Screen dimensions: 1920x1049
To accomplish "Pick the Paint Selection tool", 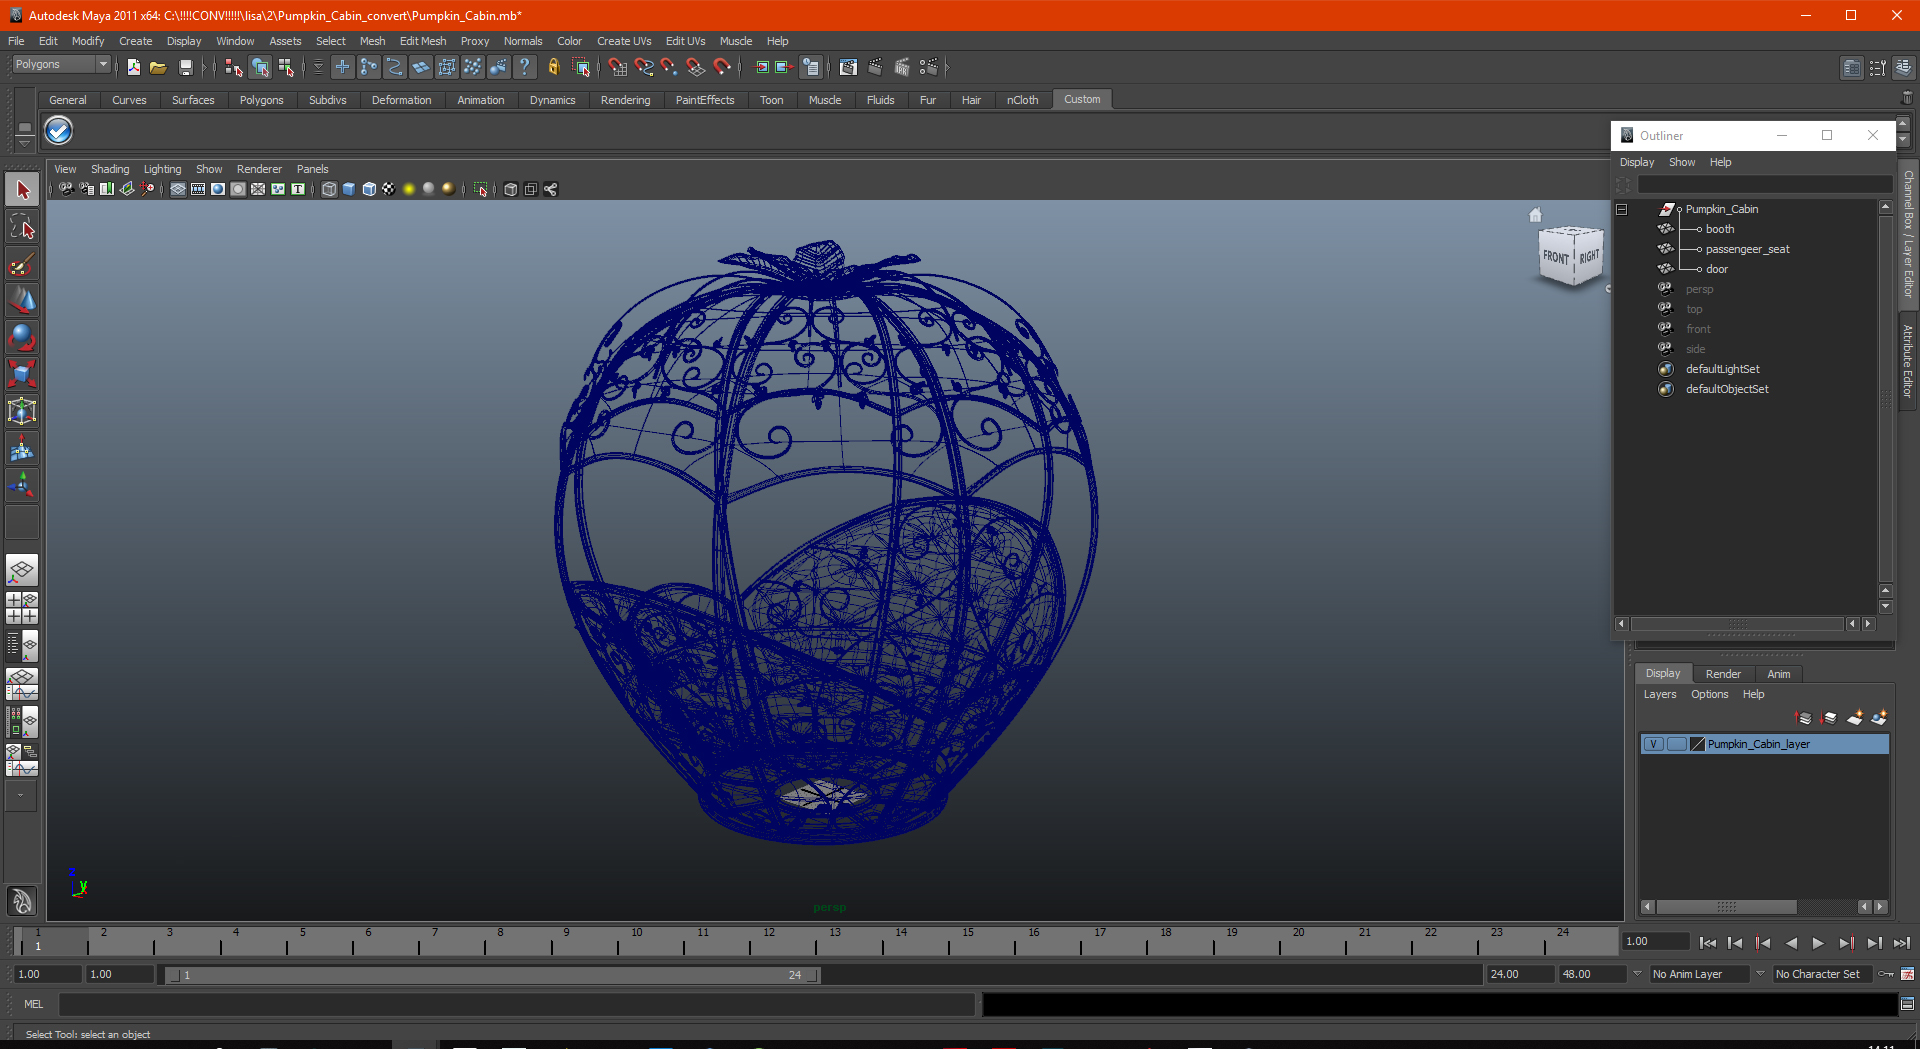I will (22, 264).
